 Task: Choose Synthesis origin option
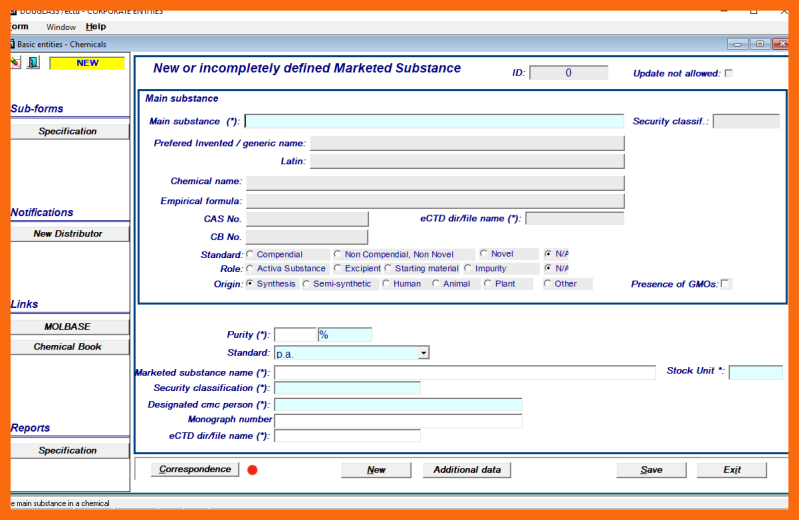(x=250, y=283)
